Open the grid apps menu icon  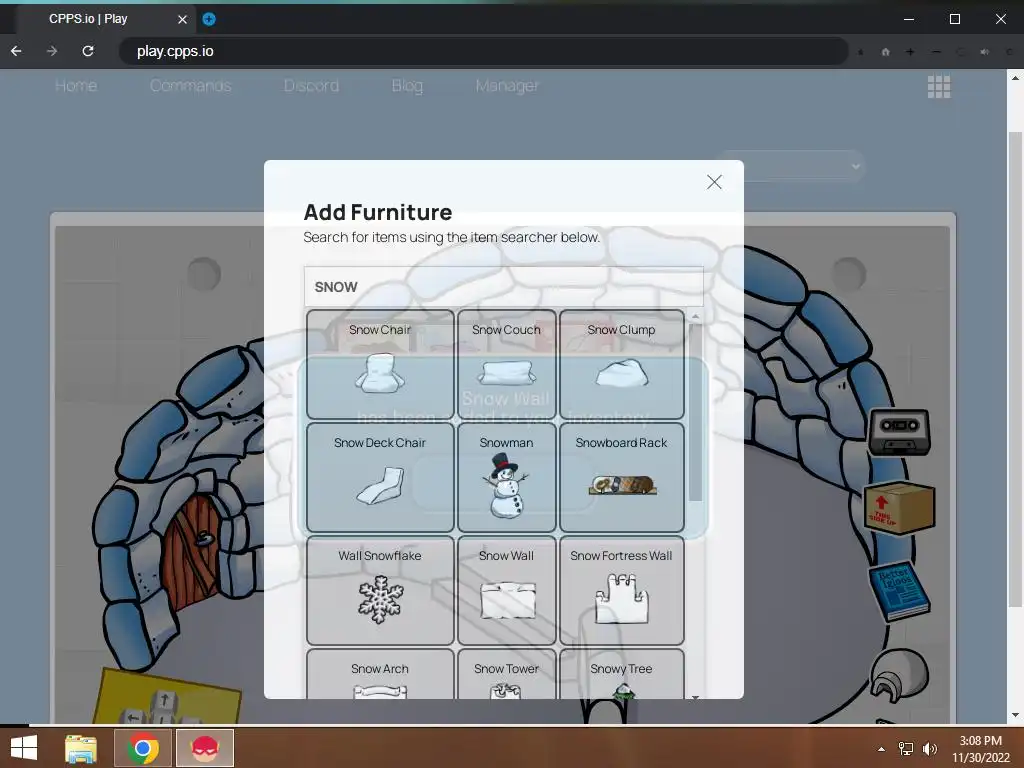coord(939,87)
